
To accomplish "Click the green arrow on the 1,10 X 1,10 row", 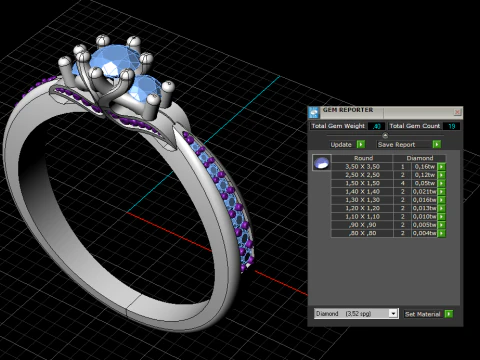I will pyautogui.click(x=441, y=217).
